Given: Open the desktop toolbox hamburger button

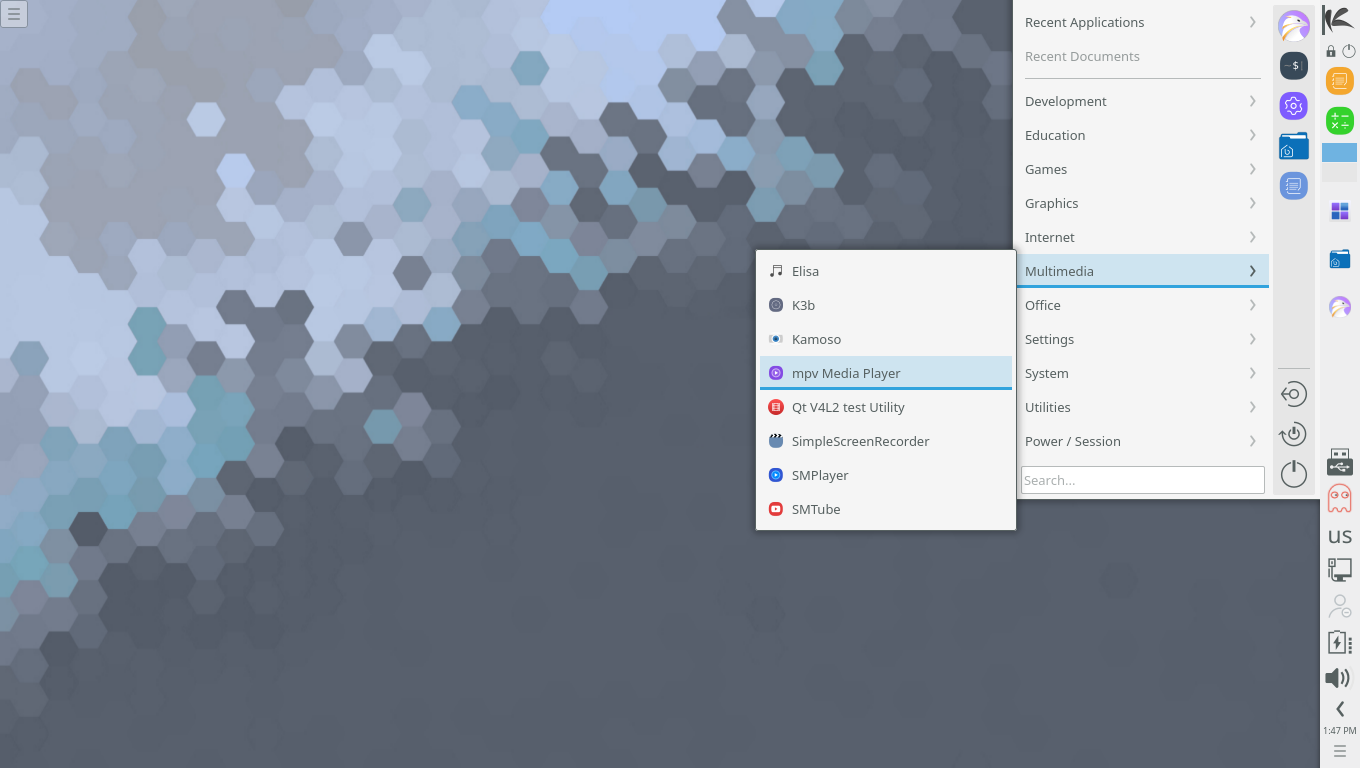Looking at the screenshot, I should [14, 14].
